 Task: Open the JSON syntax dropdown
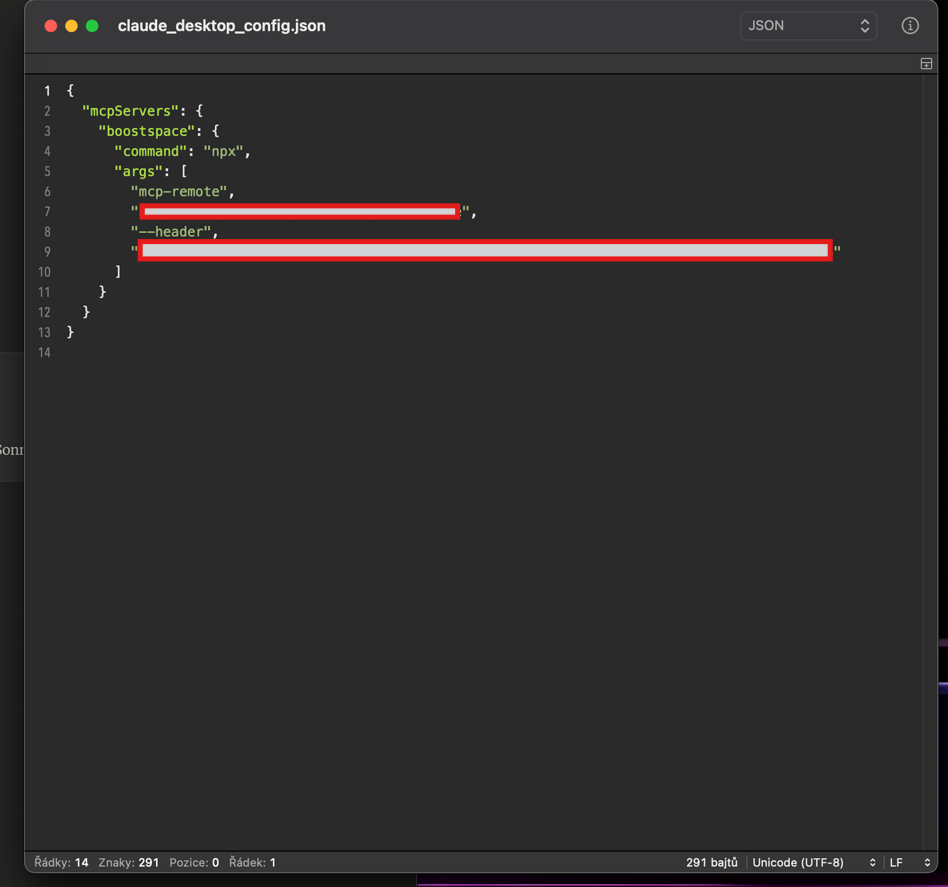(808, 26)
